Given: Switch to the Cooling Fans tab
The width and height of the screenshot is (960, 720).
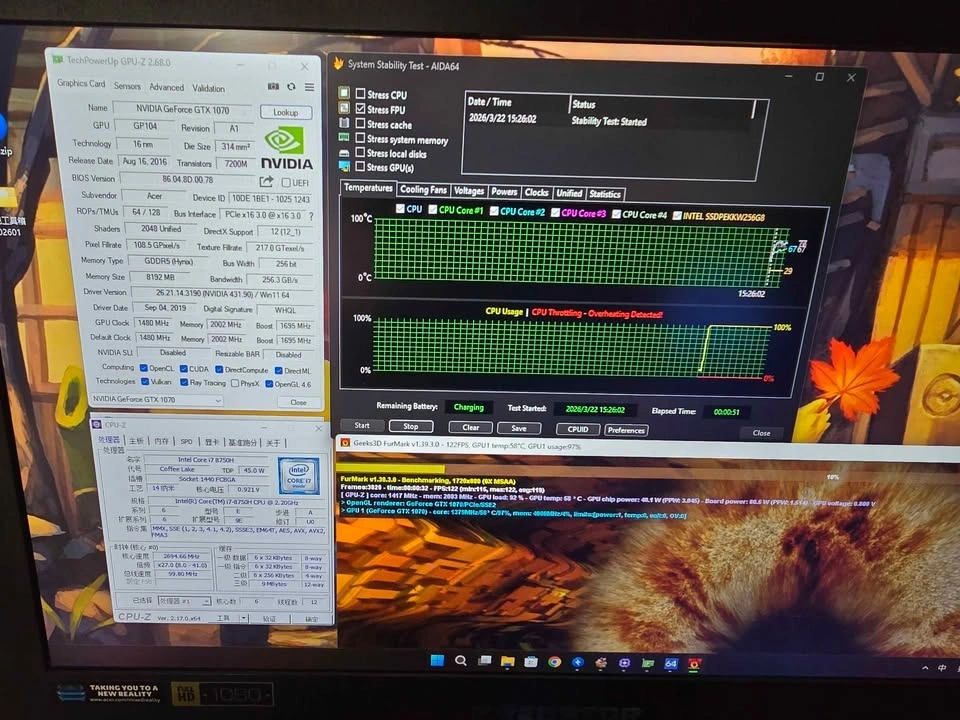Looking at the screenshot, I should [x=423, y=190].
